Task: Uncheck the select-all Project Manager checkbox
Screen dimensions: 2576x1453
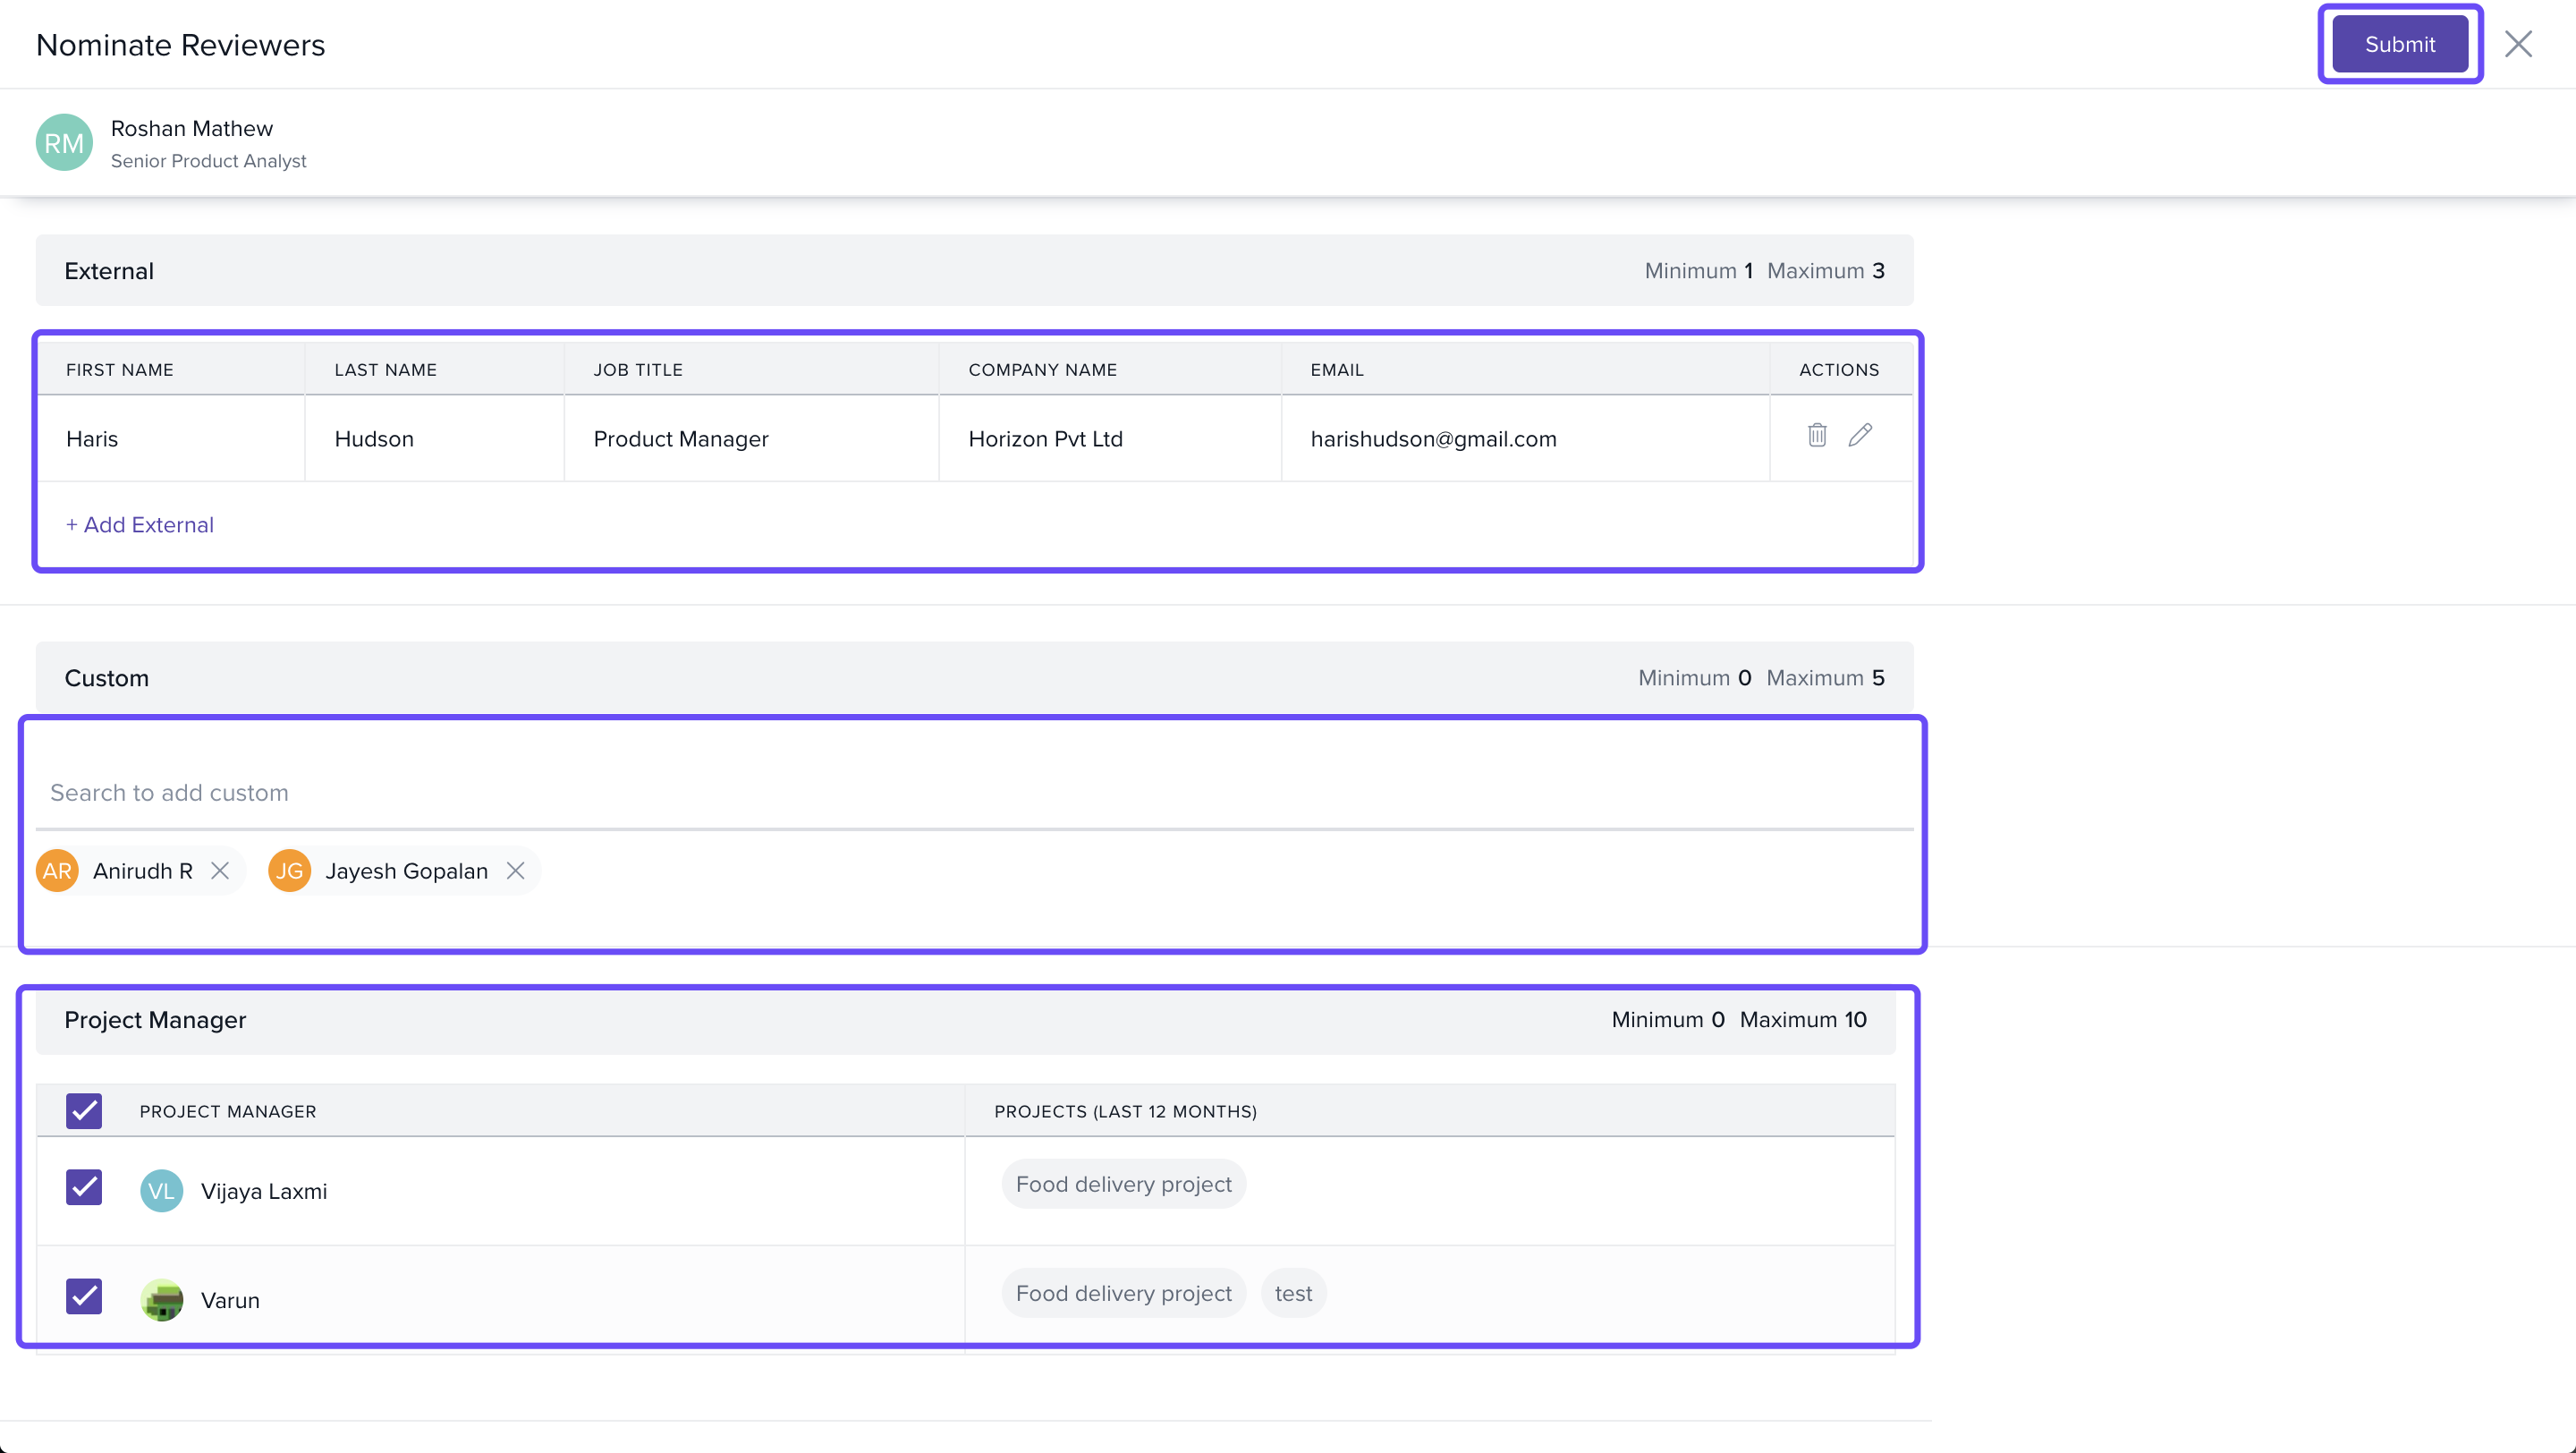Action: coord(84,1111)
